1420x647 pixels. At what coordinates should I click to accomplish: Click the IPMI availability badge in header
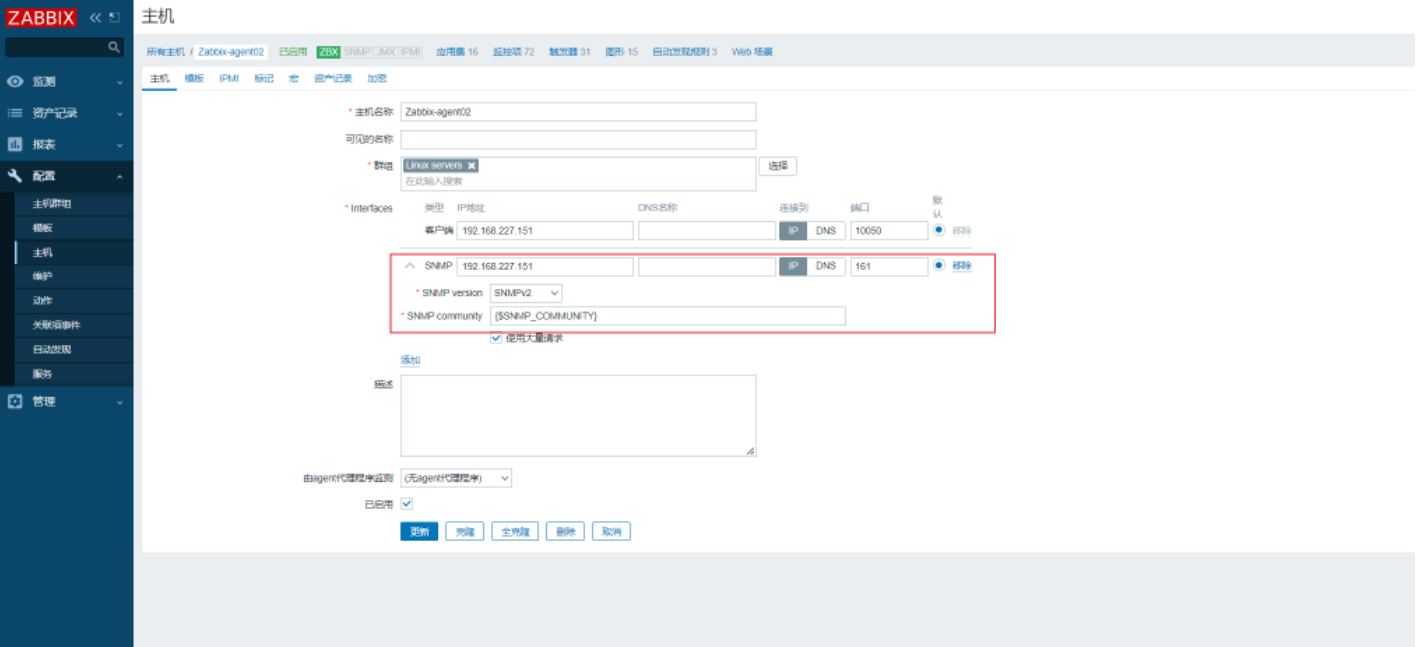point(410,52)
